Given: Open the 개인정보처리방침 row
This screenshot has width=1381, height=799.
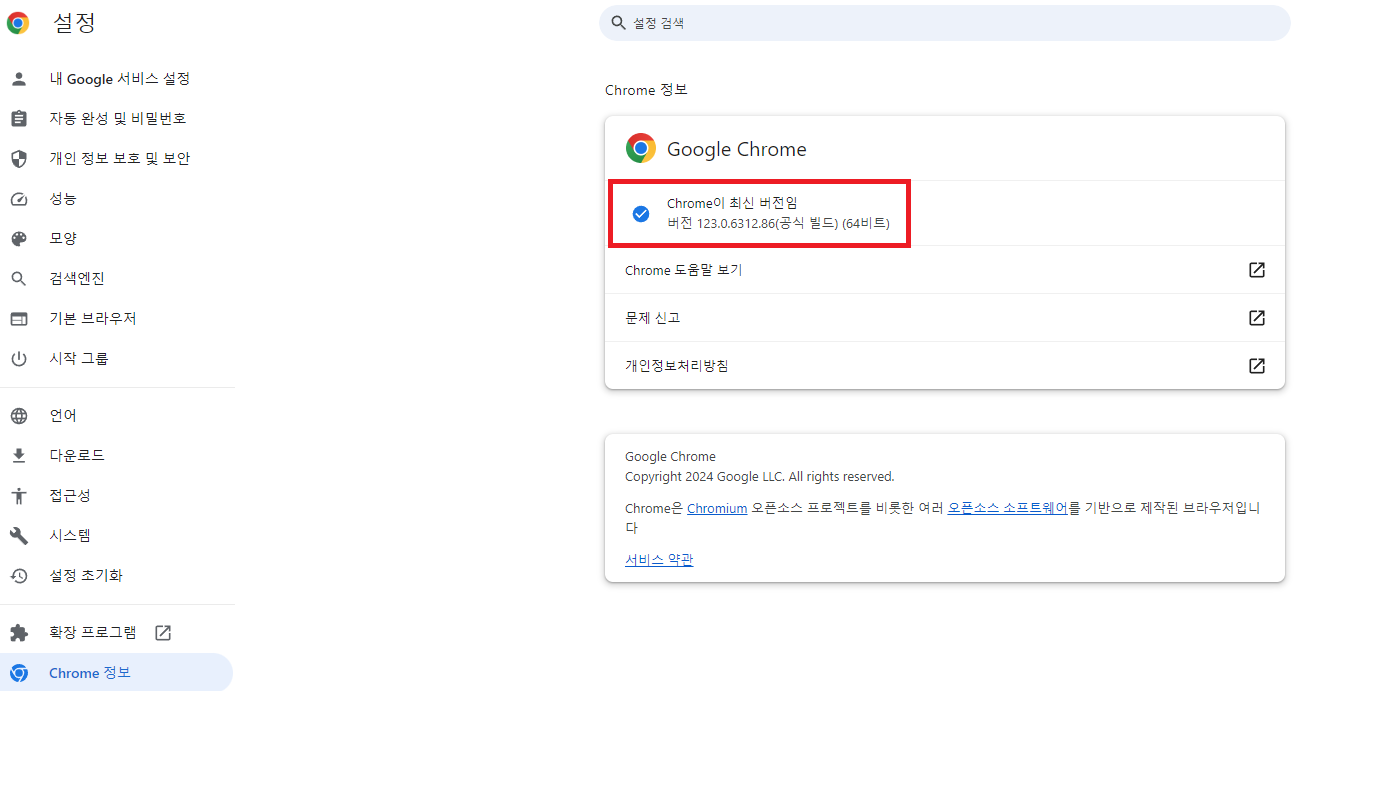Looking at the screenshot, I should (944, 366).
